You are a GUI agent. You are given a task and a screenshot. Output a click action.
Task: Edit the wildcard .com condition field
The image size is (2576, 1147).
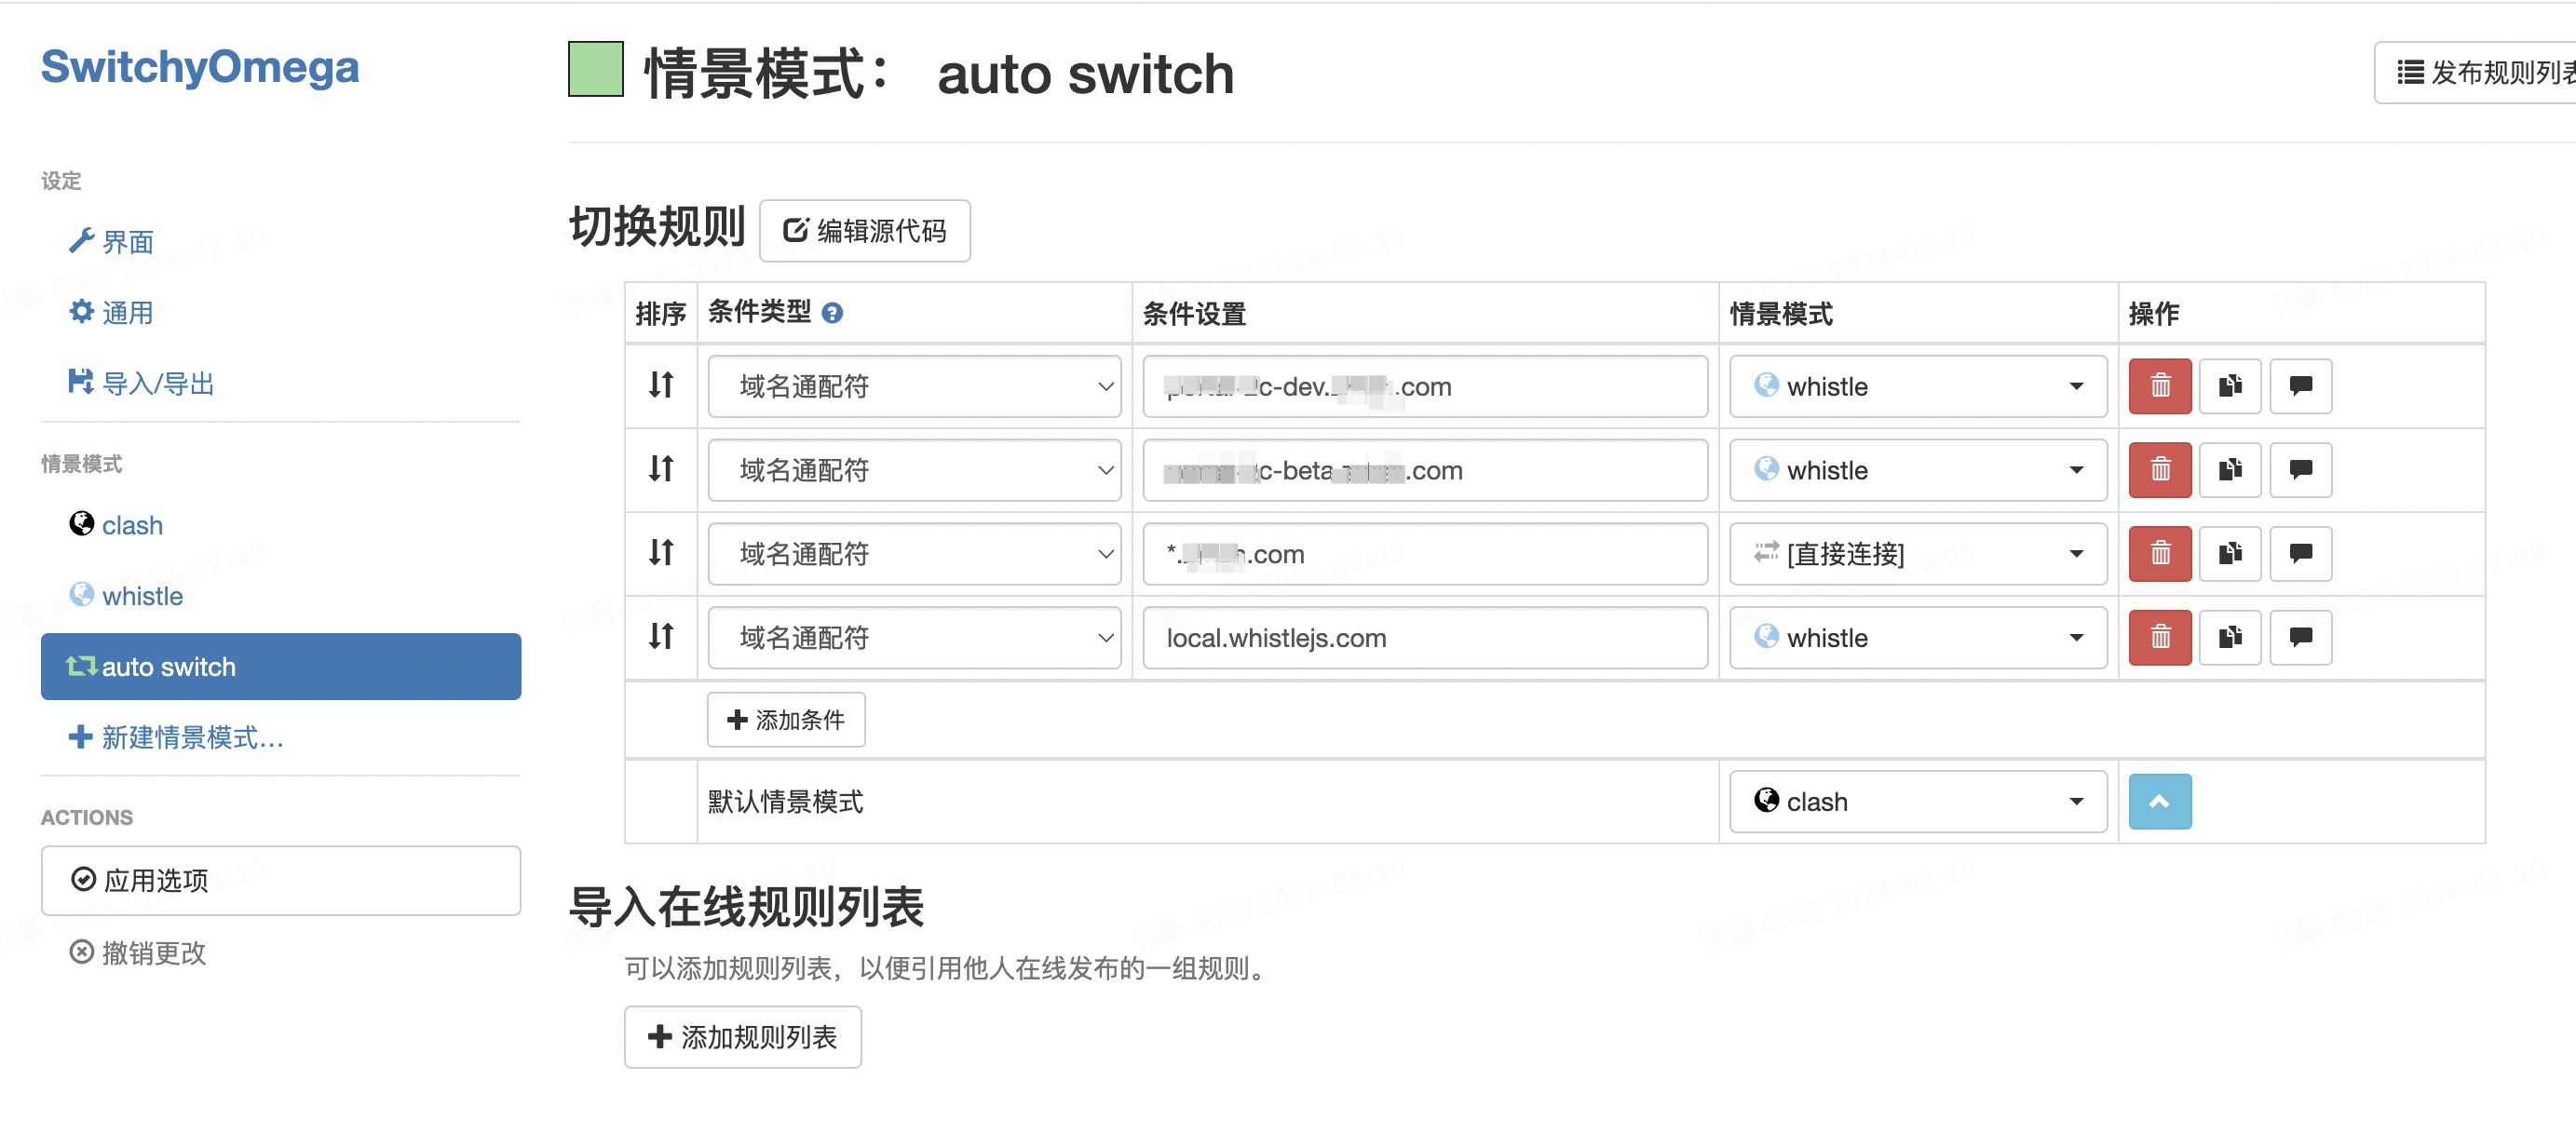tap(1425, 554)
